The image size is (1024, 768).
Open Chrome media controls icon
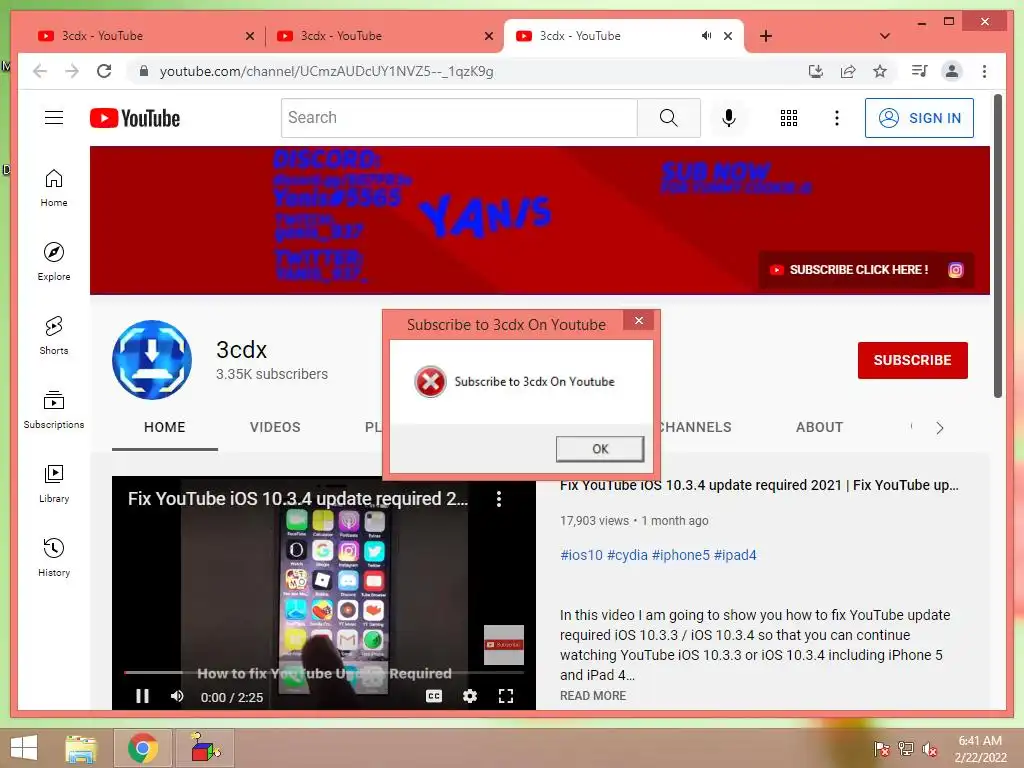coord(920,71)
